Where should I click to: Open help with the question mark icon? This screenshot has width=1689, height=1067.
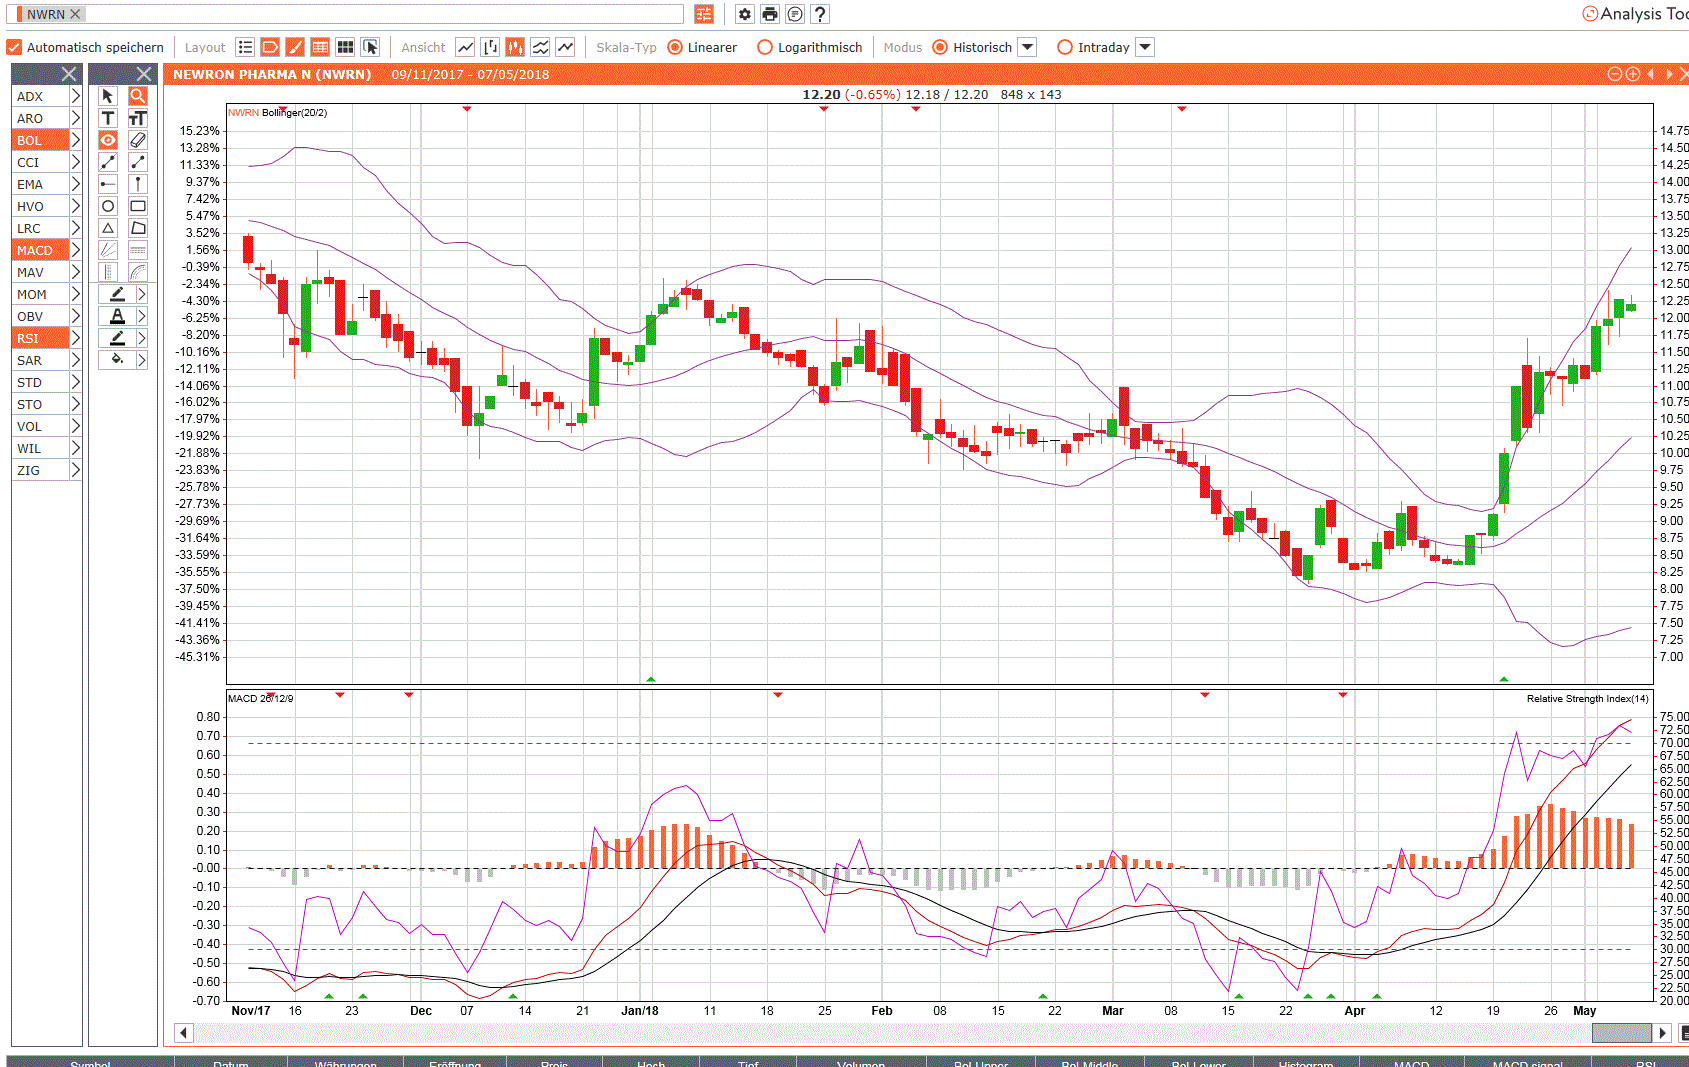pyautogui.click(x=820, y=14)
